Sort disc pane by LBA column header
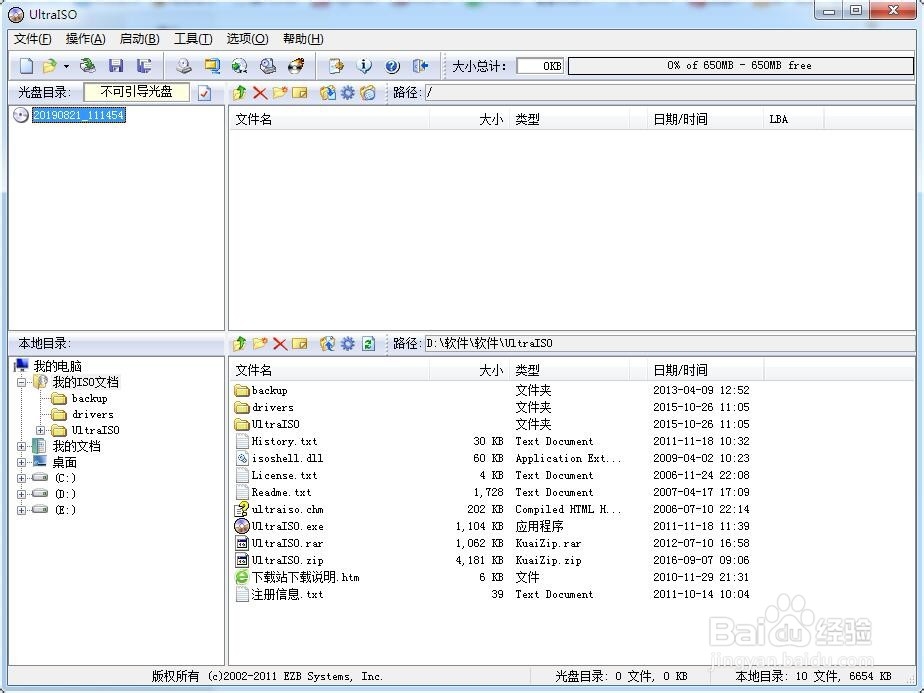 tap(794, 120)
